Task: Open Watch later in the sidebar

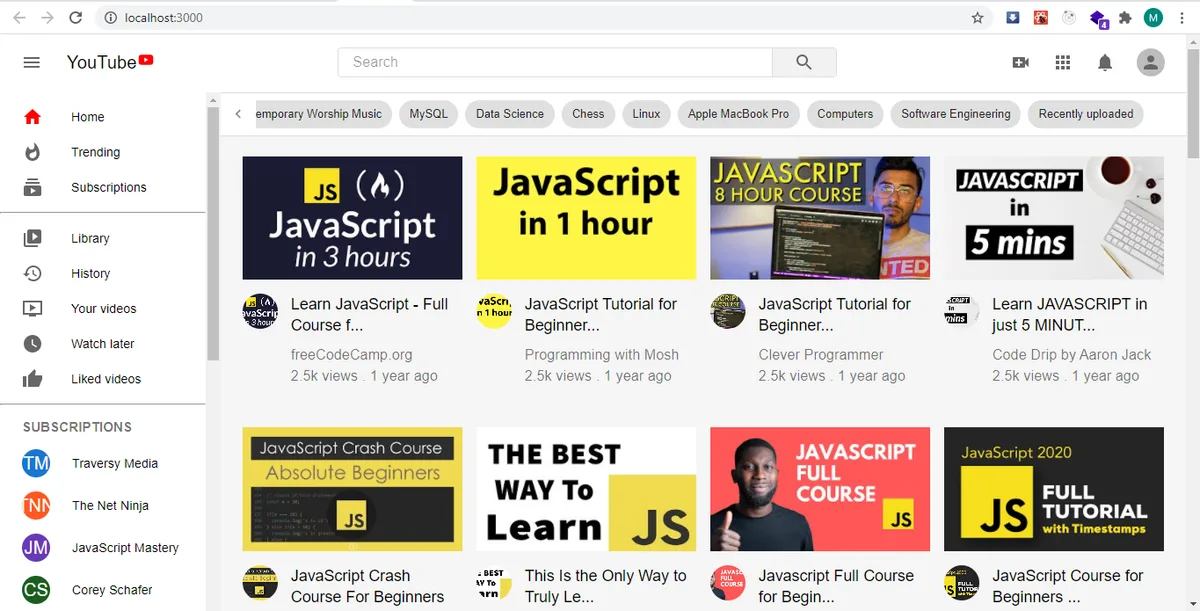Action: coord(103,343)
